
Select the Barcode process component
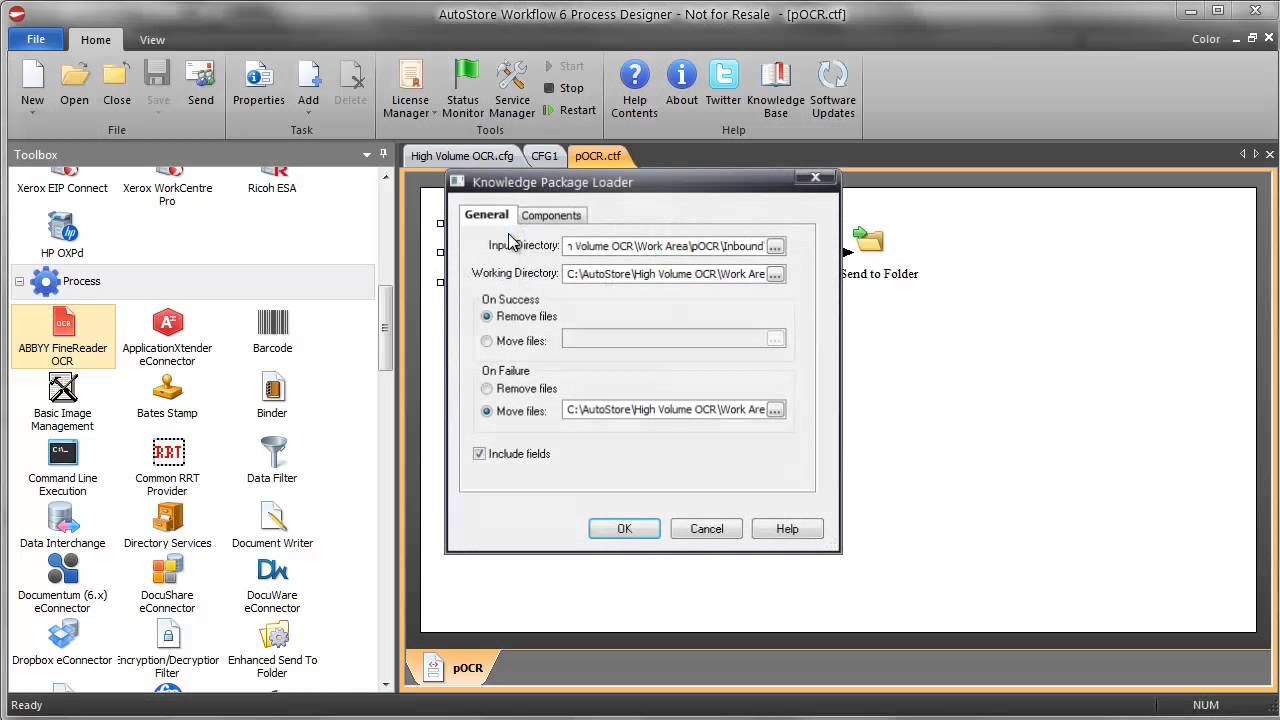(x=272, y=331)
